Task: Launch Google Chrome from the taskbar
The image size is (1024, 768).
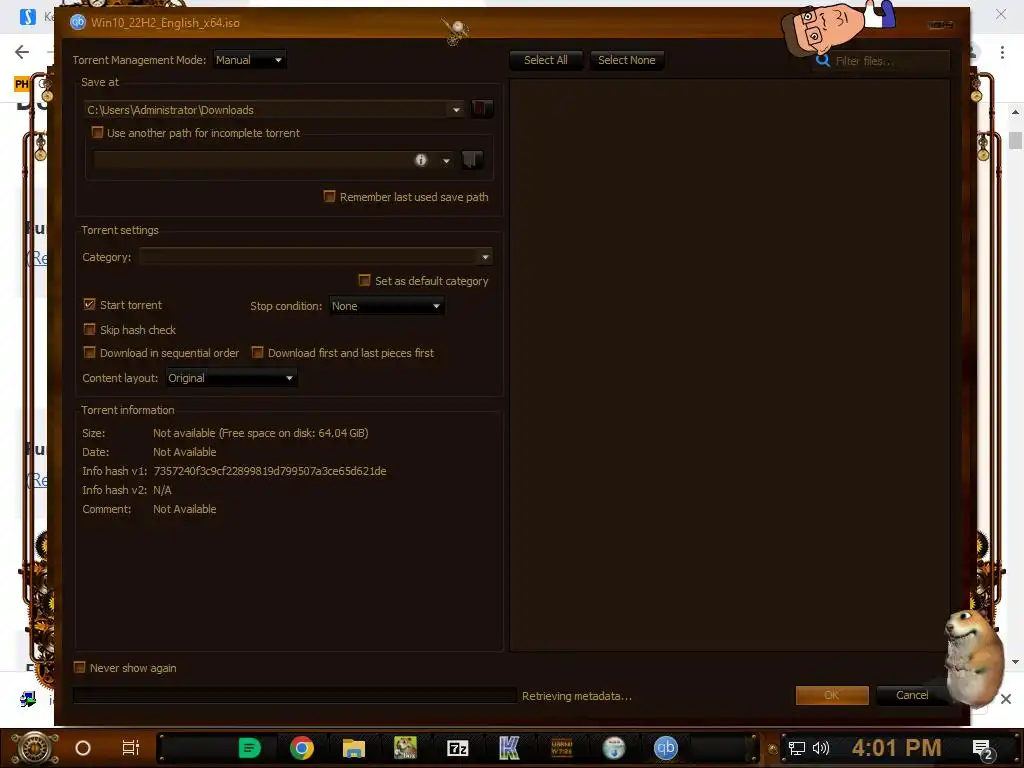Action: [302, 748]
